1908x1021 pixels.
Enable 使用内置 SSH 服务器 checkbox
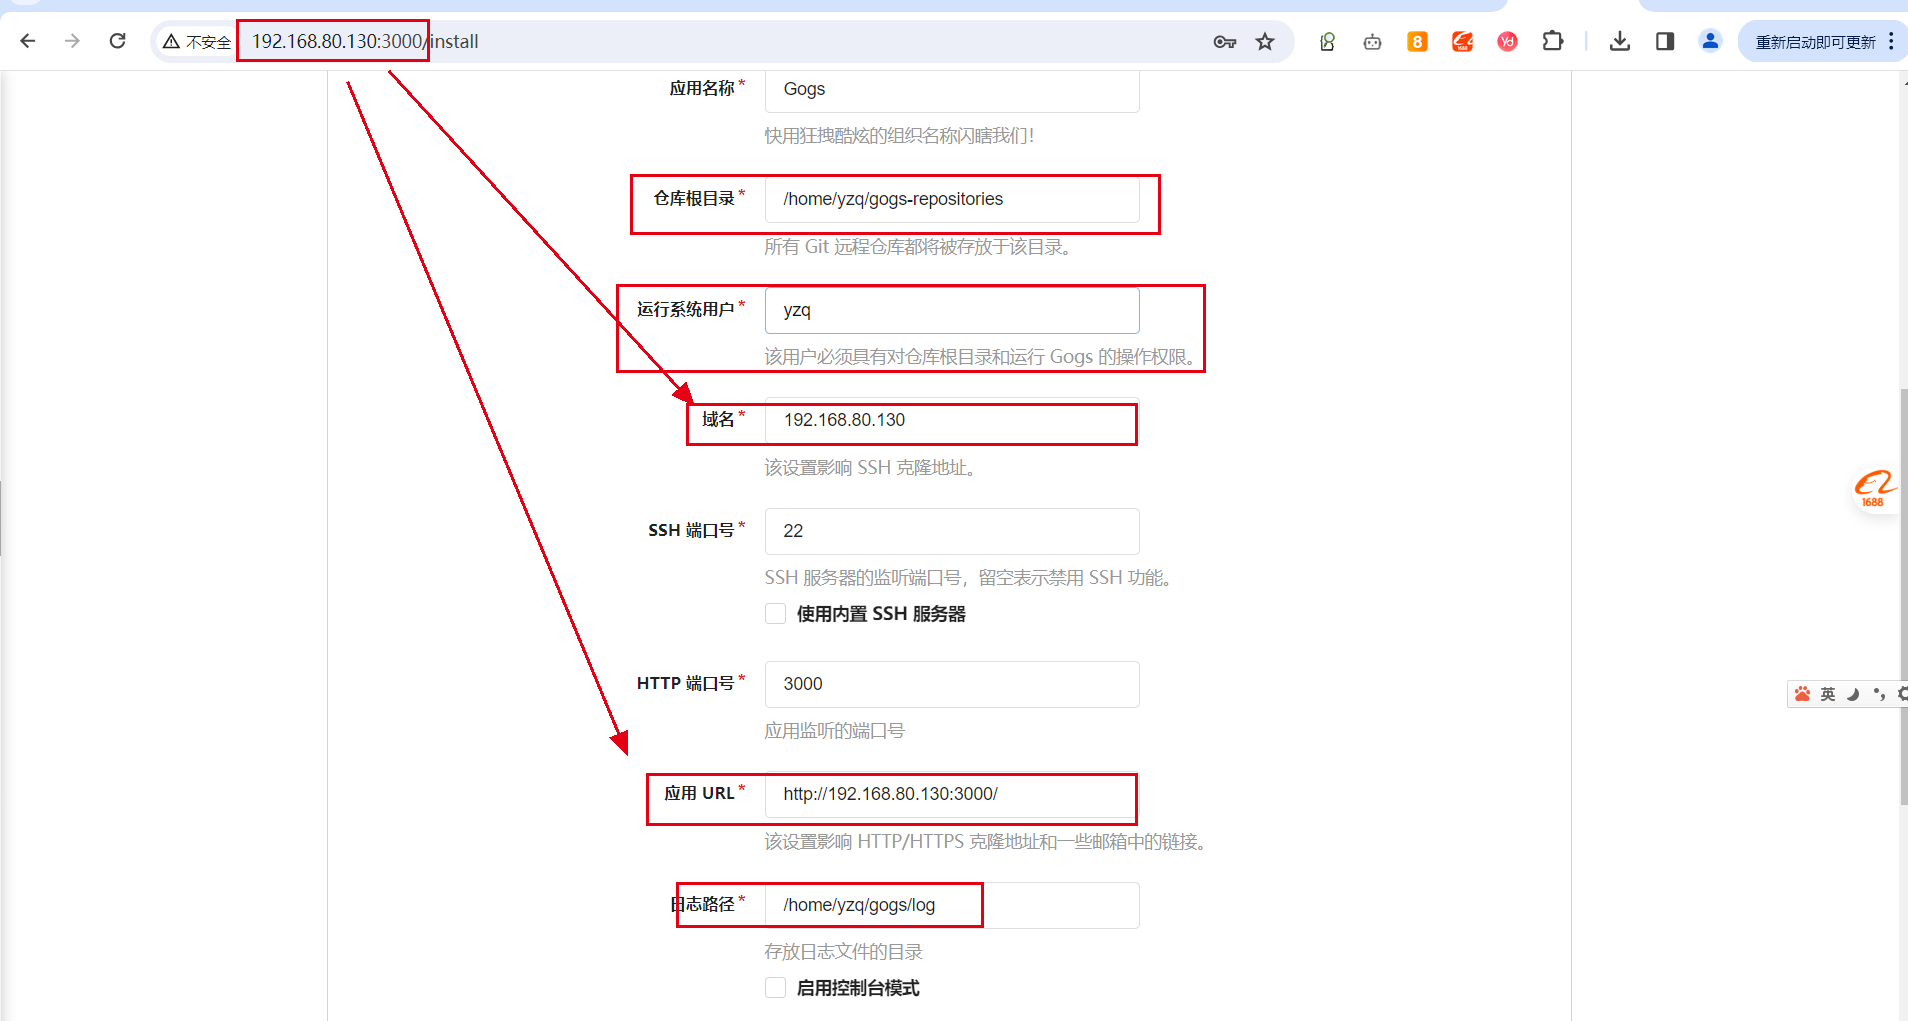(775, 614)
